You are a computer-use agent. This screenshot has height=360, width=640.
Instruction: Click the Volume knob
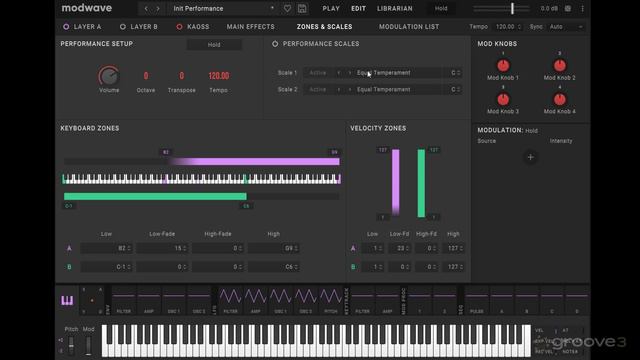click(109, 76)
